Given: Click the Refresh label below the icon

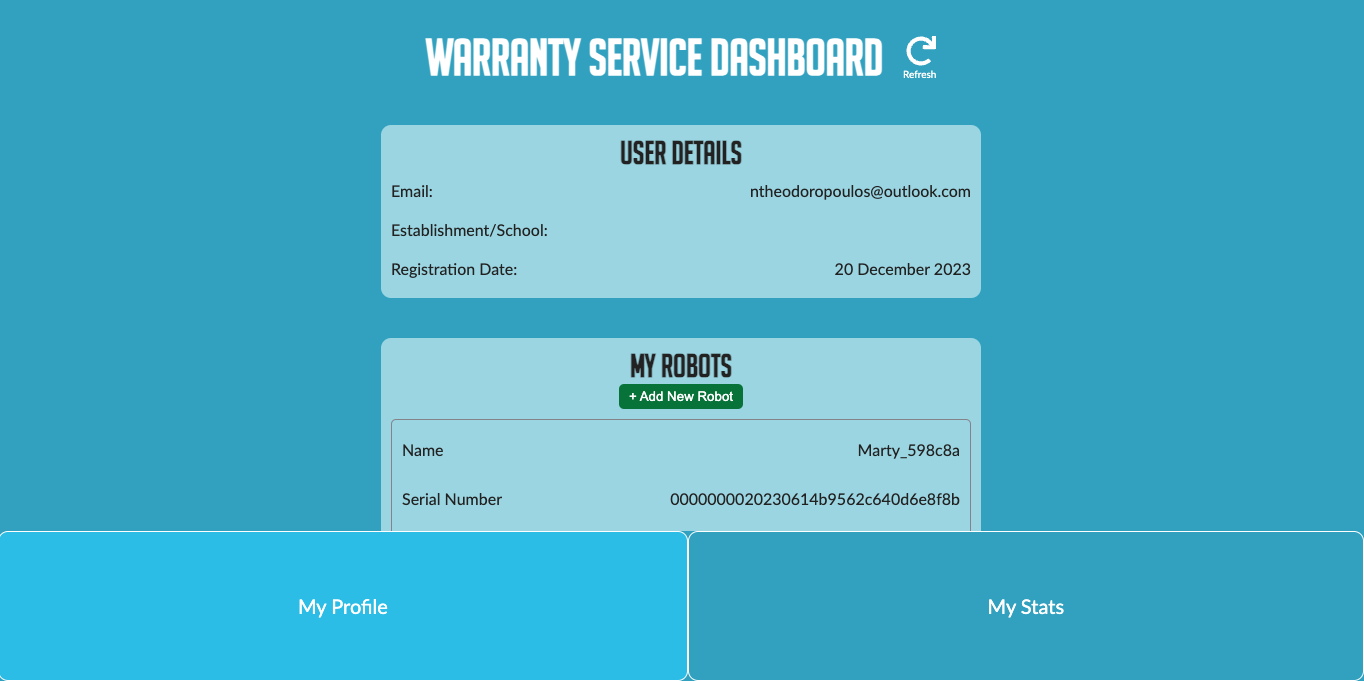Looking at the screenshot, I should click(x=919, y=73).
